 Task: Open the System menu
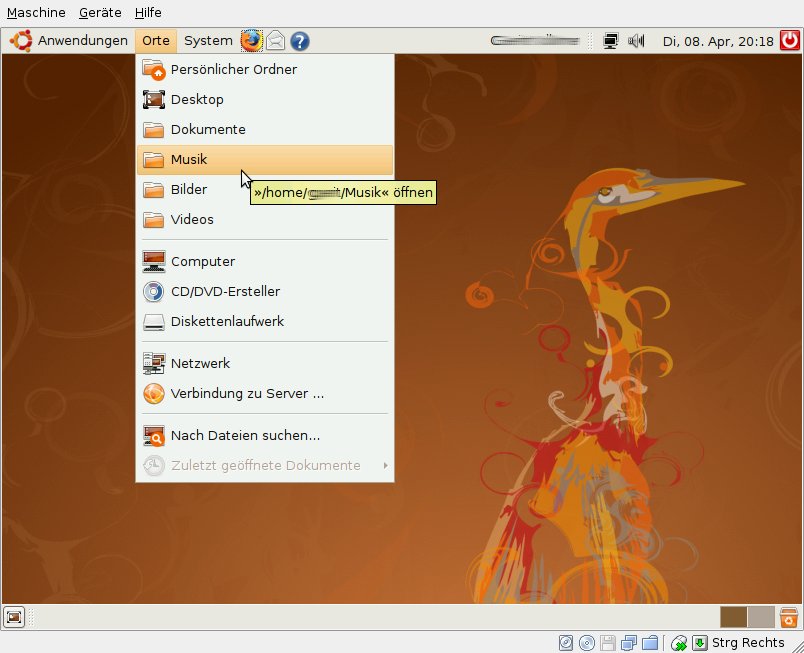click(208, 41)
